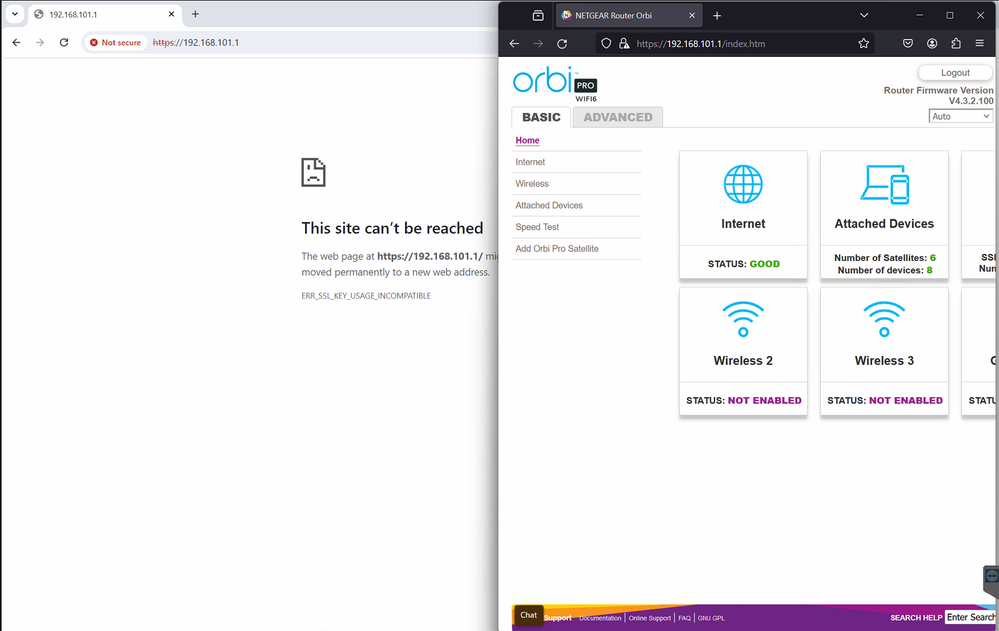
Task: Click the Internet globe icon
Action: point(742,184)
